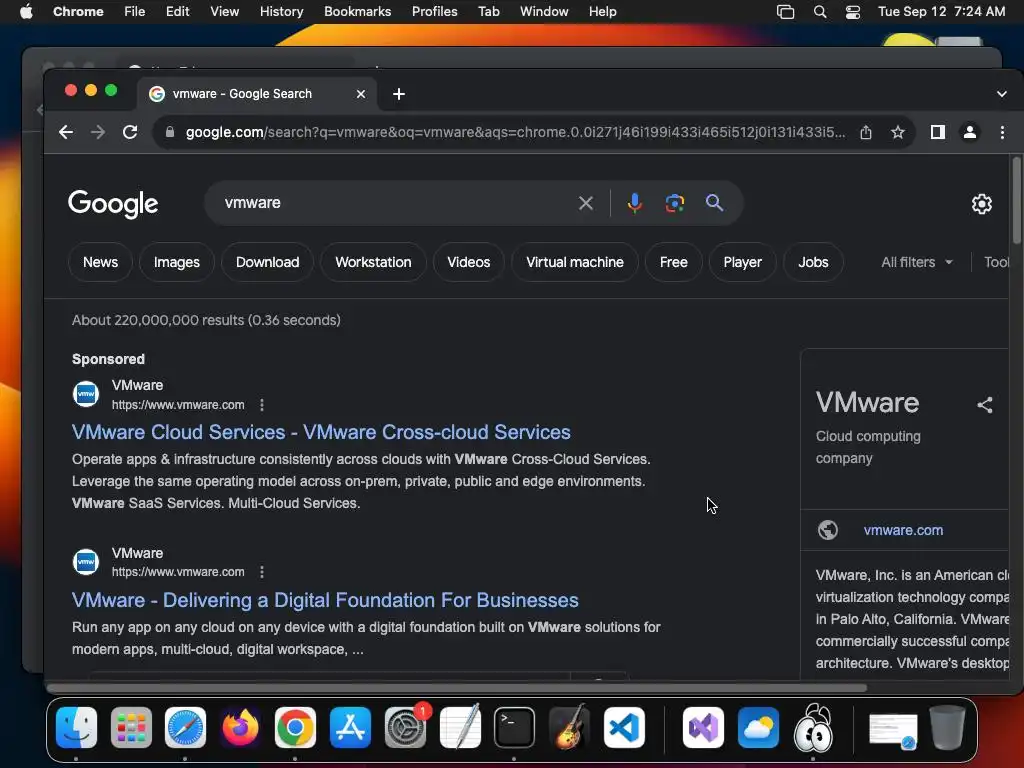Click the vertical page scrollbar
The height and width of the screenshot is (768, 1024).
click(1016, 200)
